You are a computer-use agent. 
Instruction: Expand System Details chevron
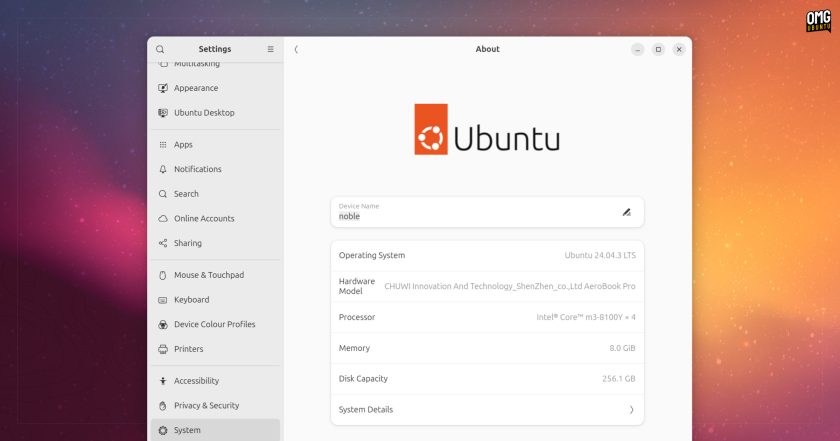coord(632,410)
